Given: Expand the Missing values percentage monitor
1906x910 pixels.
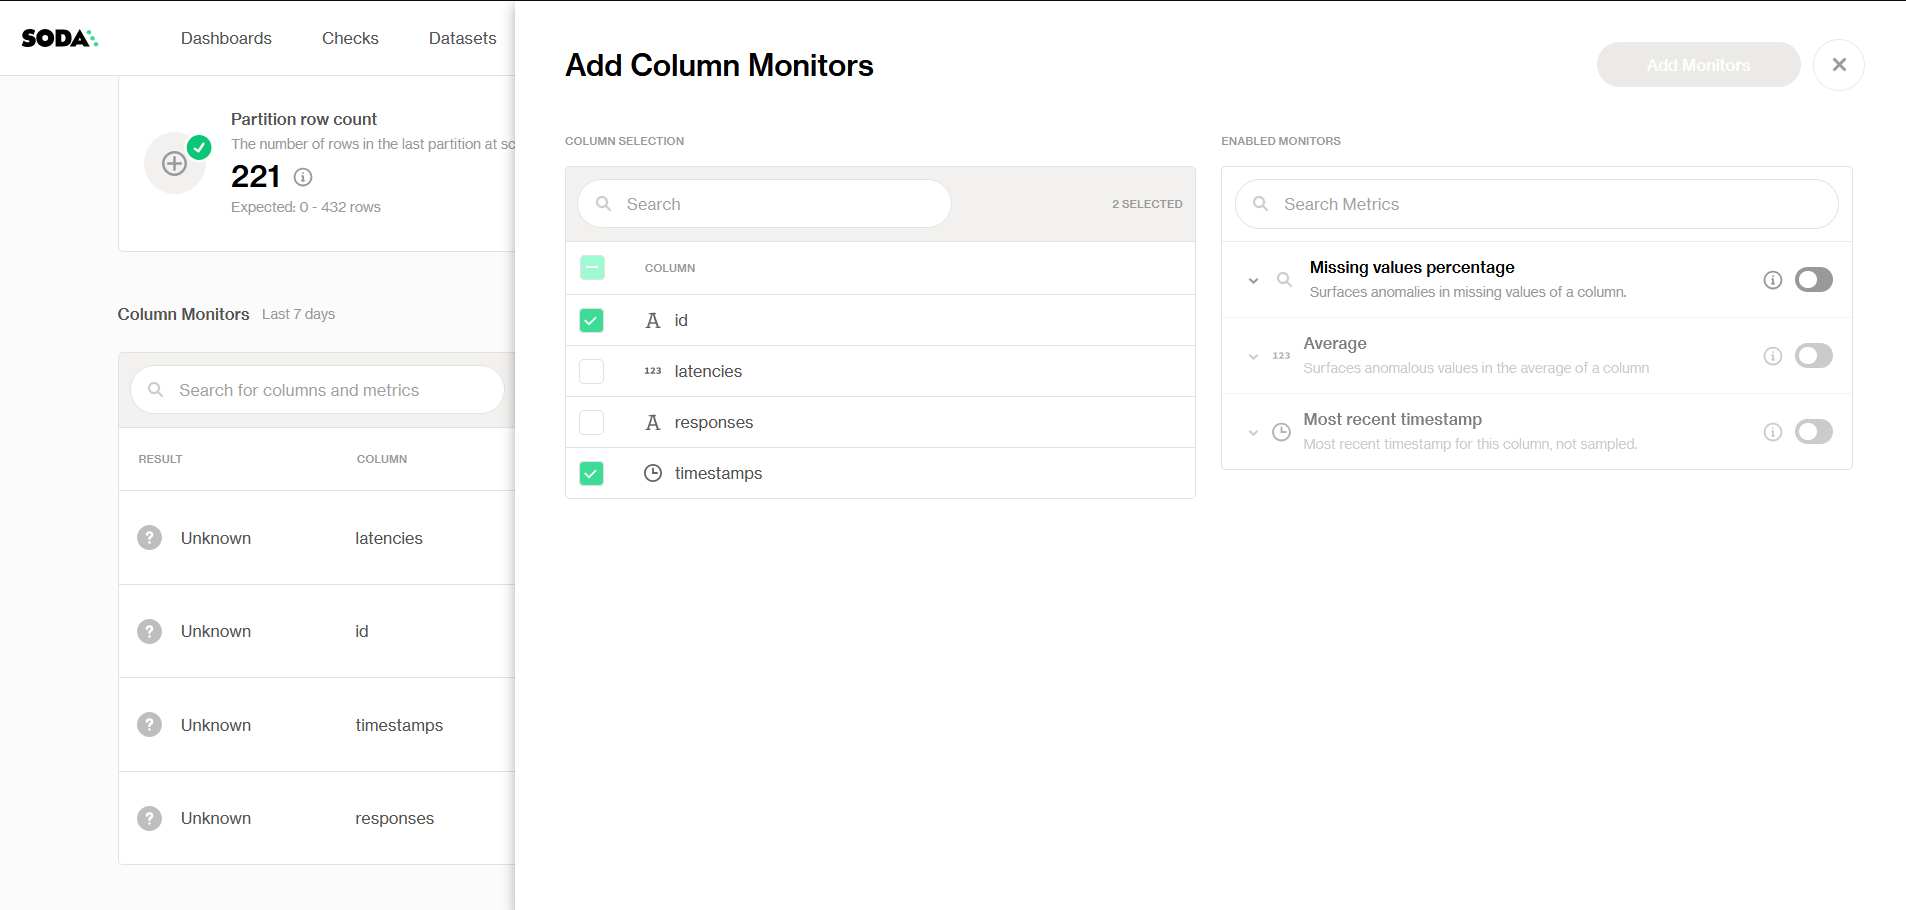Looking at the screenshot, I should click(x=1253, y=281).
